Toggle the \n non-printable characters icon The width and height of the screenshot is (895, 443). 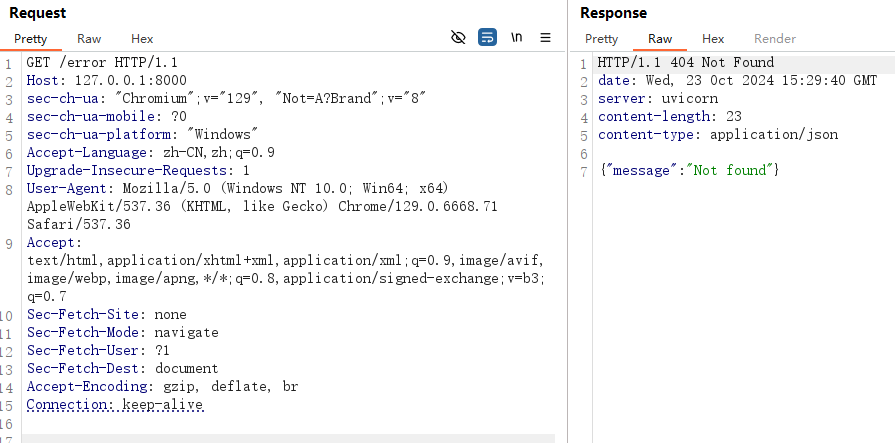pos(517,38)
